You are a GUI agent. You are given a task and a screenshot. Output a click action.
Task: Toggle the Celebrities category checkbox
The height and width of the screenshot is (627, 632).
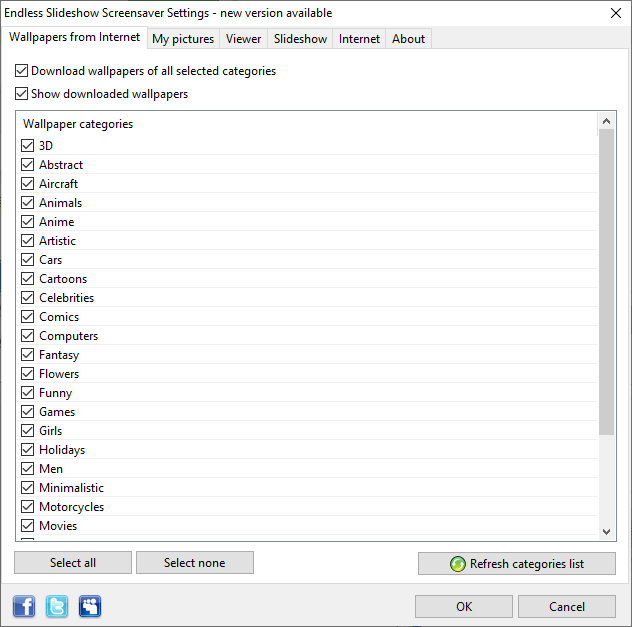click(x=27, y=297)
